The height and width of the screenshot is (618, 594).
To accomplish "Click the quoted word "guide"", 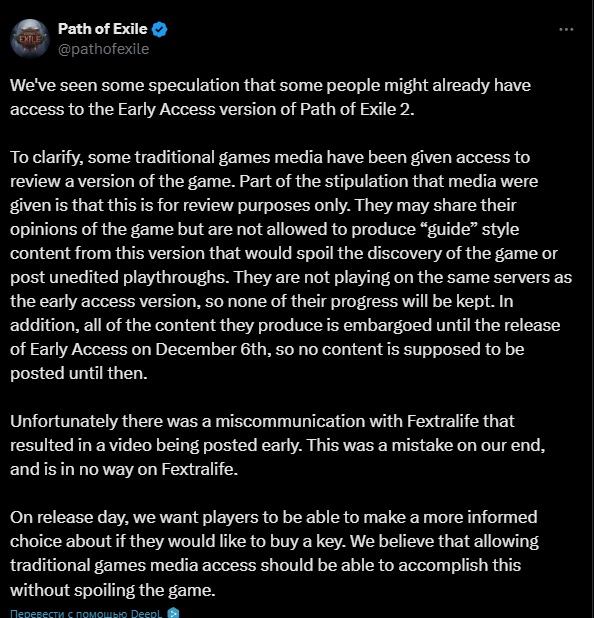I will tap(452, 230).
